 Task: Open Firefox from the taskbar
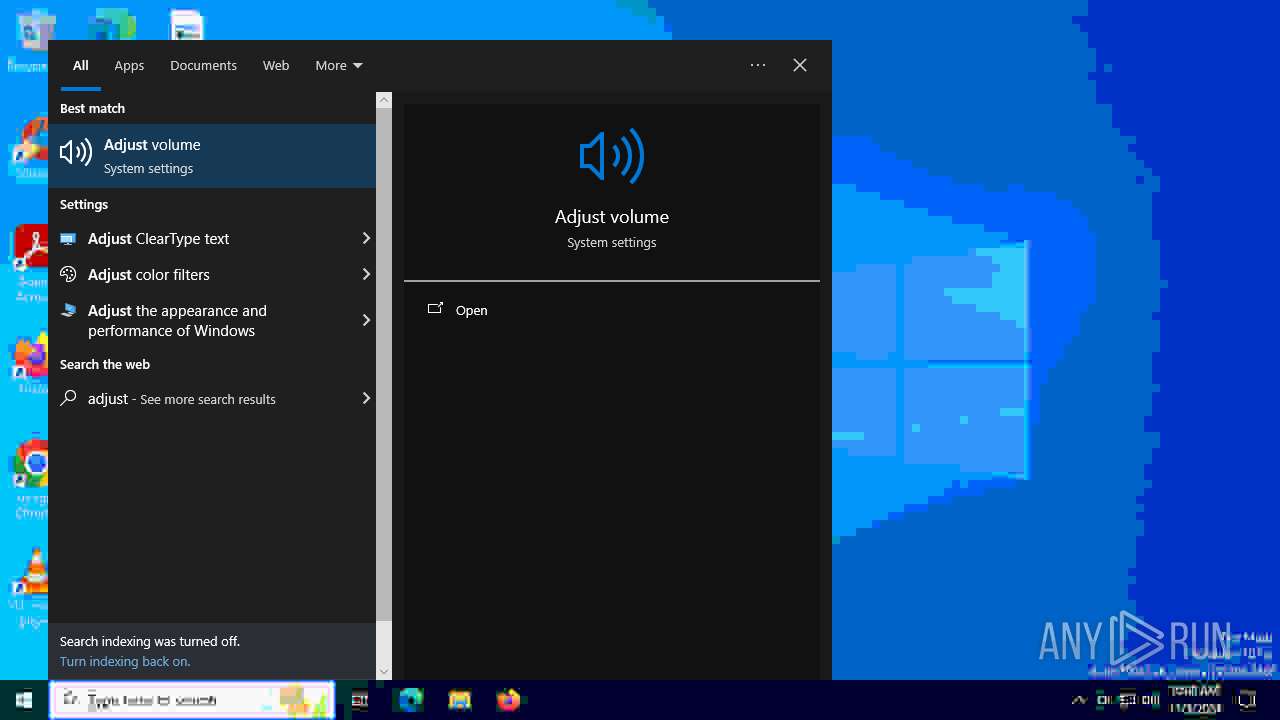point(509,700)
